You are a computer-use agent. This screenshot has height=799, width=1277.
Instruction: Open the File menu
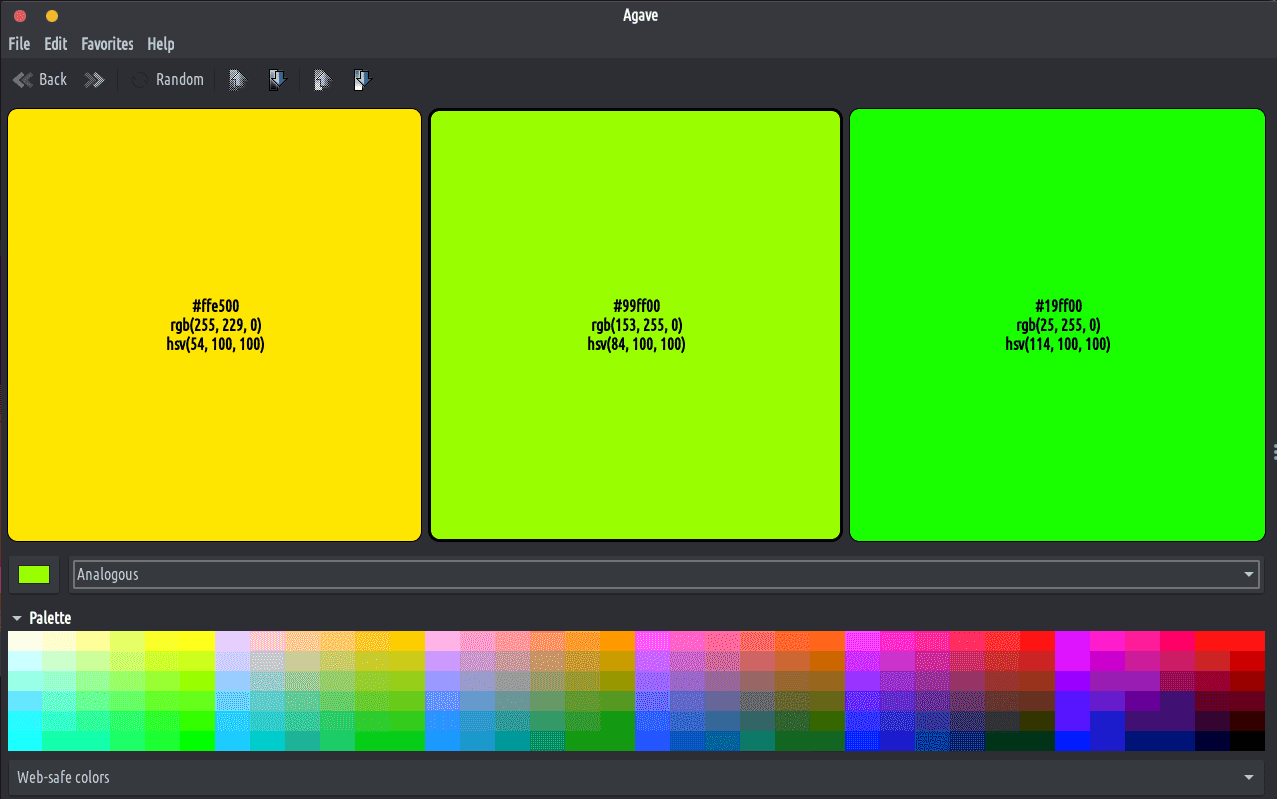(19, 44)
